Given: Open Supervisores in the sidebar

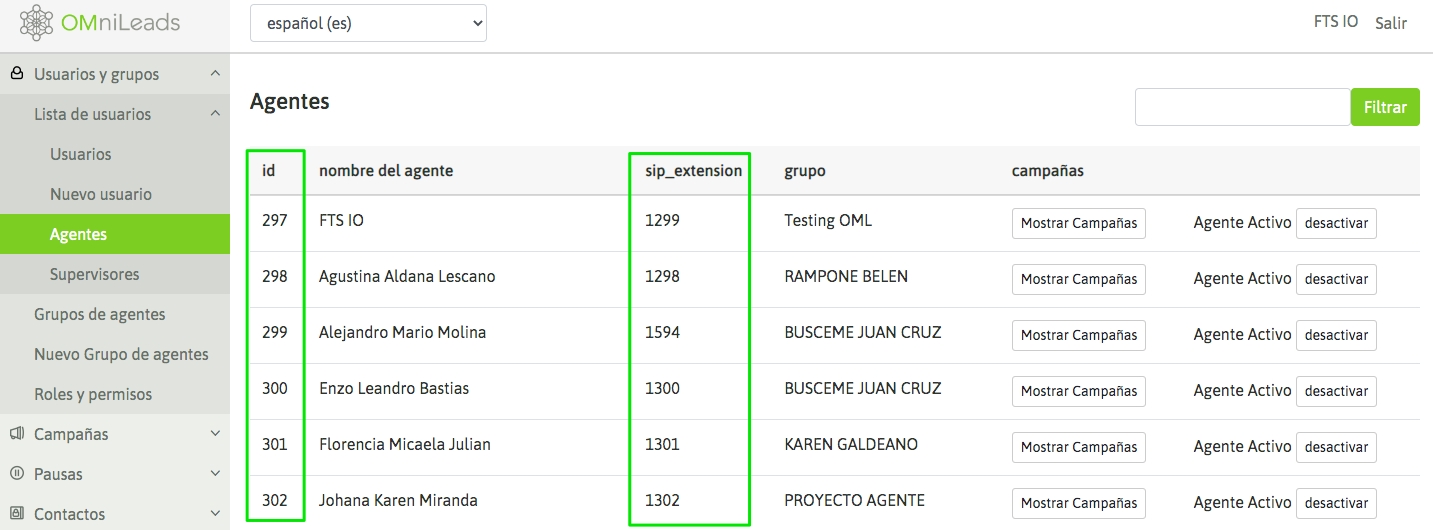Looking at the screenshot, I should point(94,274).
